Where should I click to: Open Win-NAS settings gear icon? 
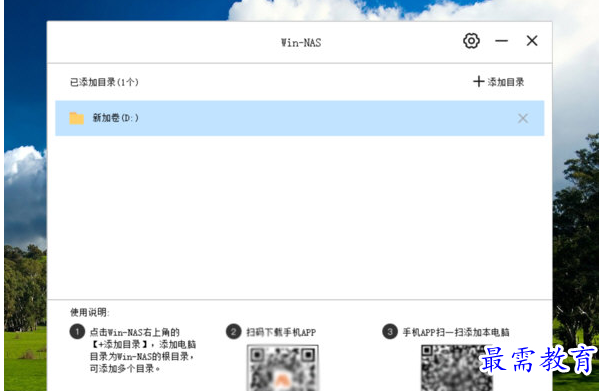click(471, 41)
